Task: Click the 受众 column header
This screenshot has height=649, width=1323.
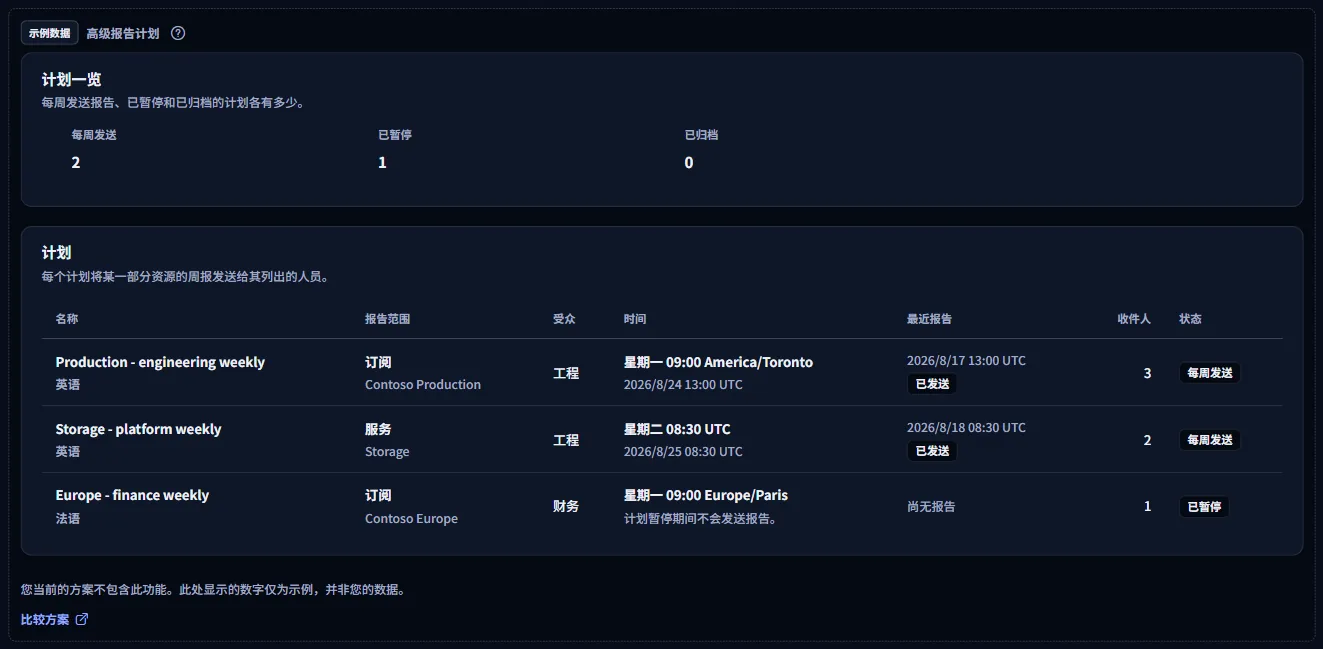Action: coord(564,318)
